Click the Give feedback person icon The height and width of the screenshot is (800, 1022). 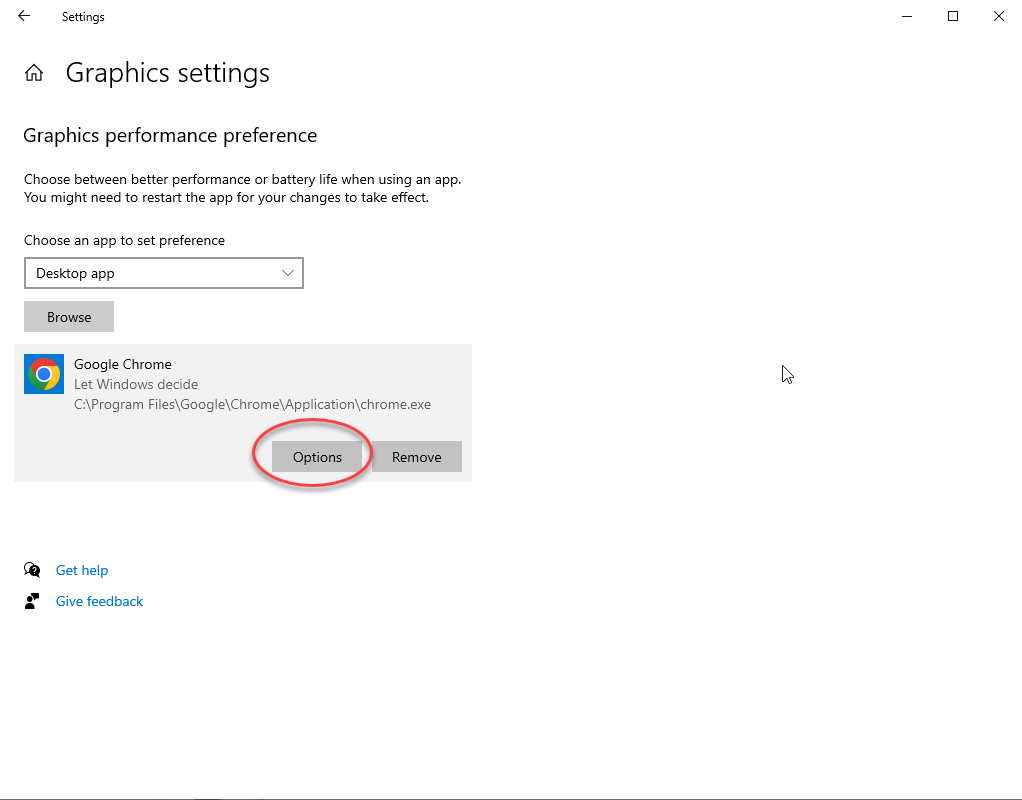tap(32, 601)
